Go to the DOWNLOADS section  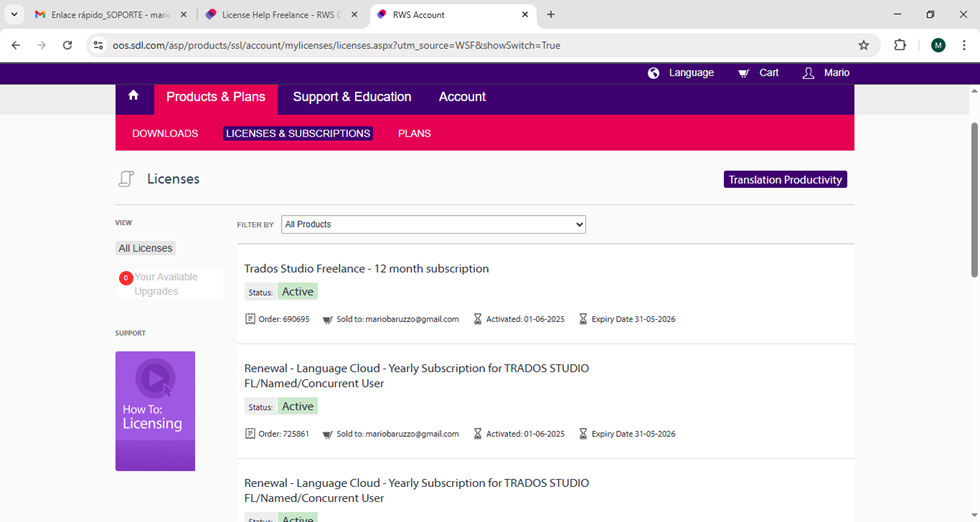pos(165,133)
